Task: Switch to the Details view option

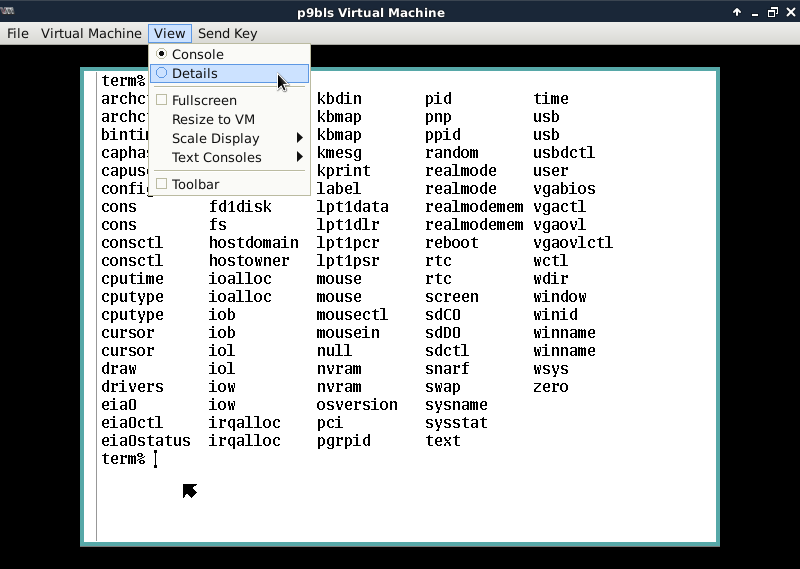Action: (194, 73)
